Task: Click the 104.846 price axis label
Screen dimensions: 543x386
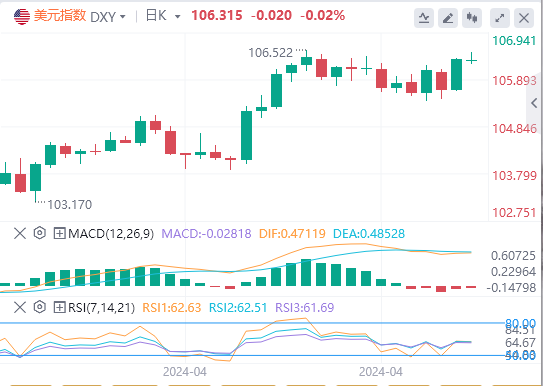Action: pyautogui.click(x=514, y=129)
